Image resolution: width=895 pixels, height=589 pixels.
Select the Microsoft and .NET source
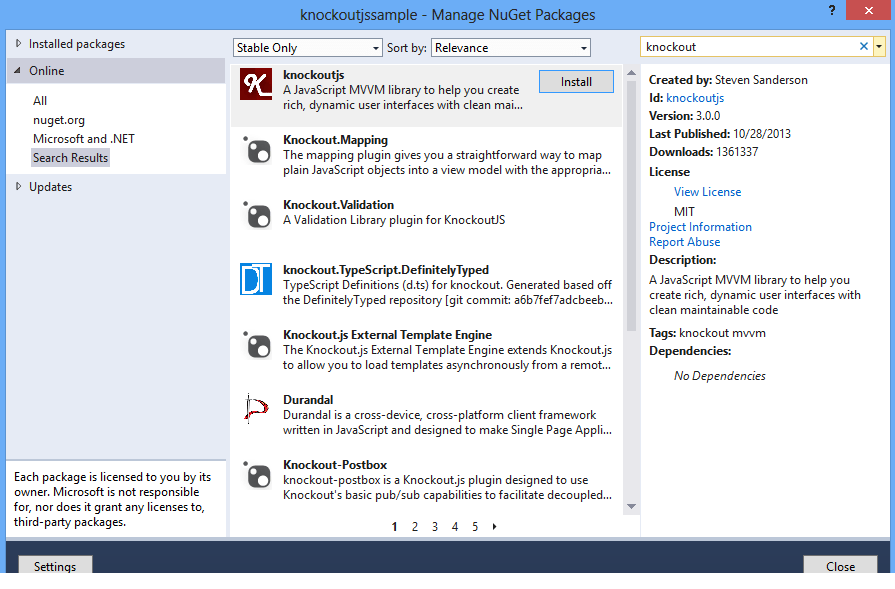[x=84, y=139]
